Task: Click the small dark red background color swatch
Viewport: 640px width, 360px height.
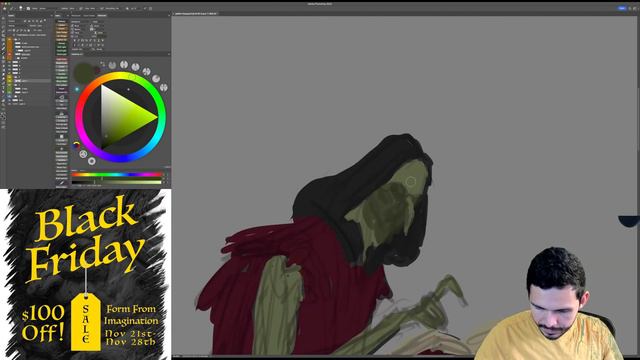Action: (x=97, y=70)
